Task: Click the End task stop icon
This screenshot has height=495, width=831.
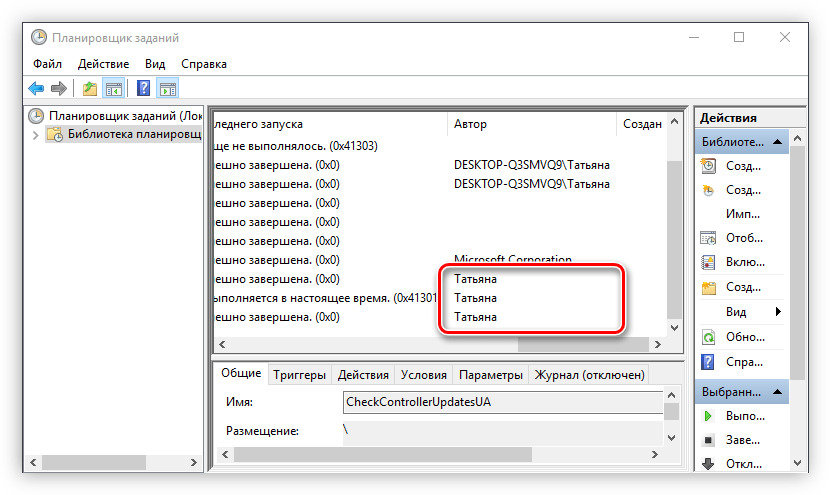Action: click(x=709, y=439)
